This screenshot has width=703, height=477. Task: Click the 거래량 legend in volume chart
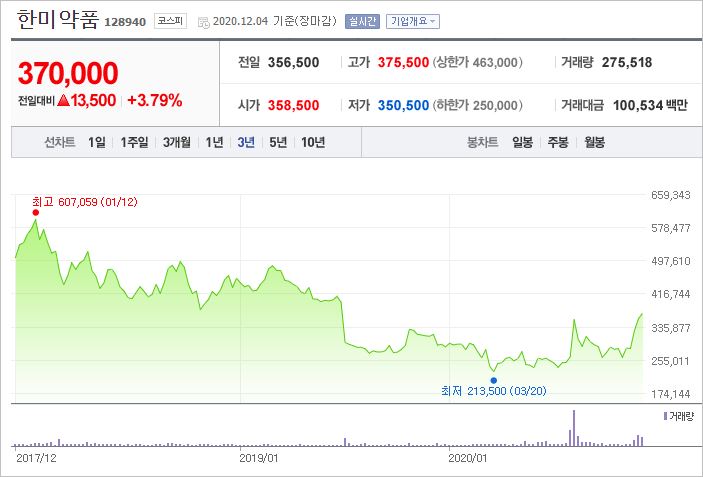(678, 416)
